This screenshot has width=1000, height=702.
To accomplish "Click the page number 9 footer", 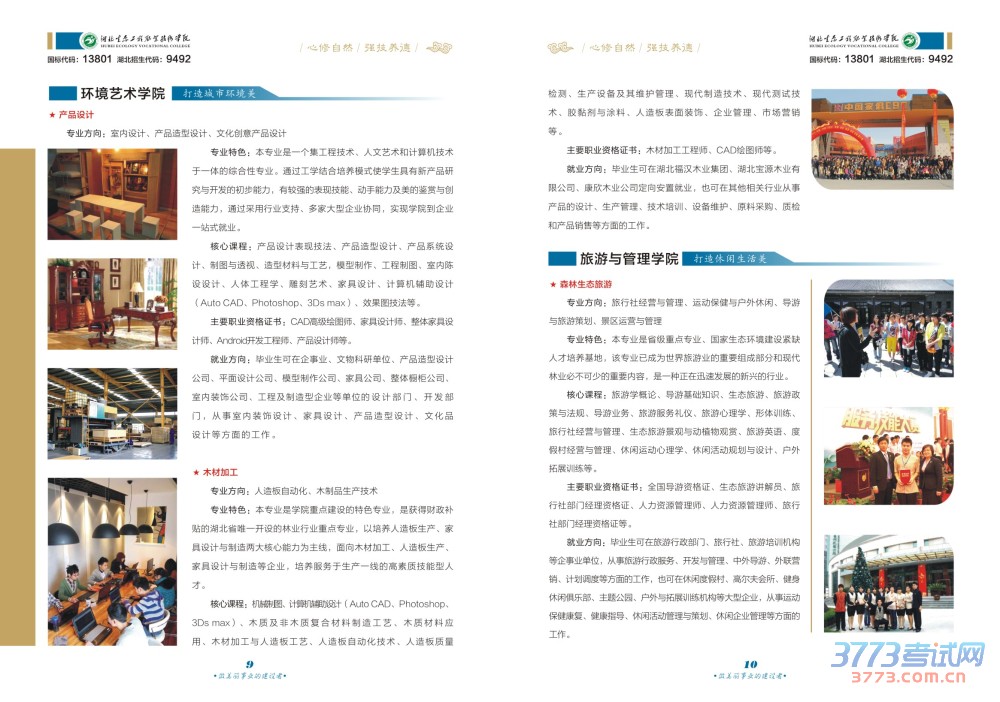I will point(250,664).
